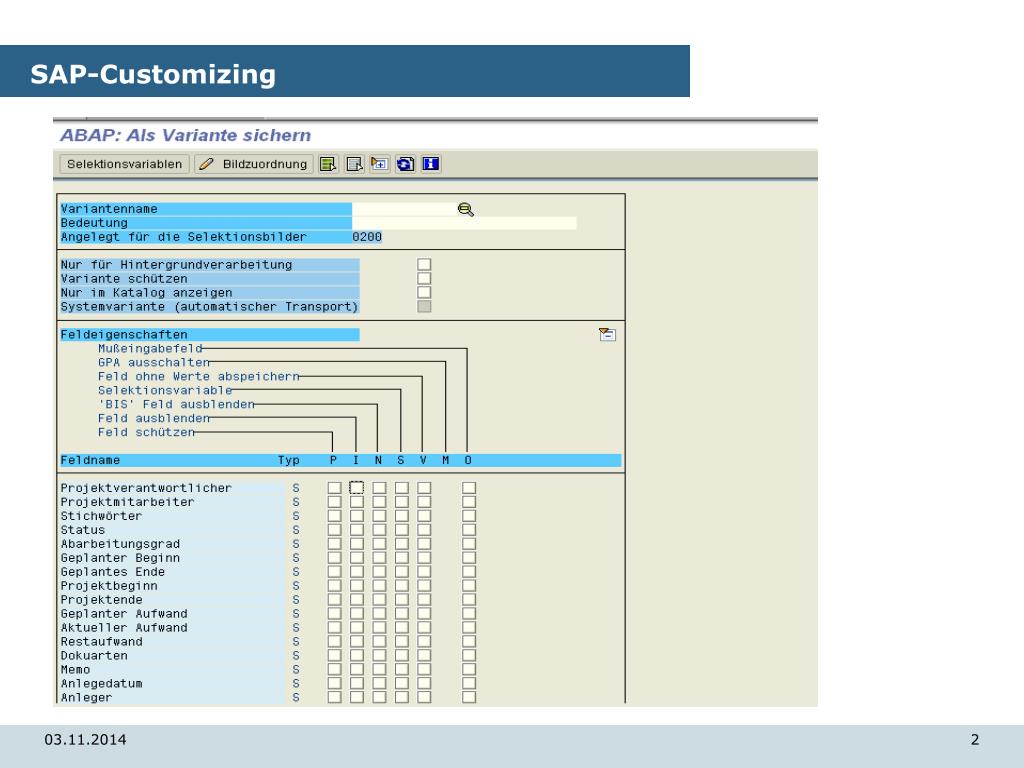Check O box for Anleger row
The height and width of the screenshot is (768, 1024).
(469, 697)
